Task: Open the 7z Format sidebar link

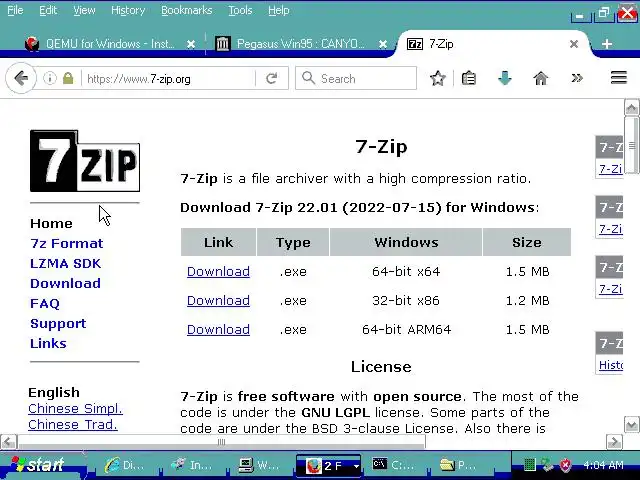Action: pos(67,243)
